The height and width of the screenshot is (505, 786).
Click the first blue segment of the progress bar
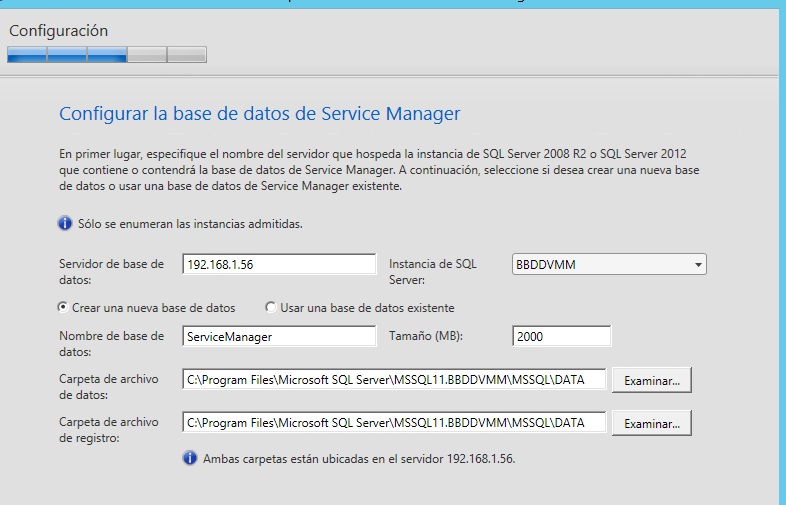point(27,55)
